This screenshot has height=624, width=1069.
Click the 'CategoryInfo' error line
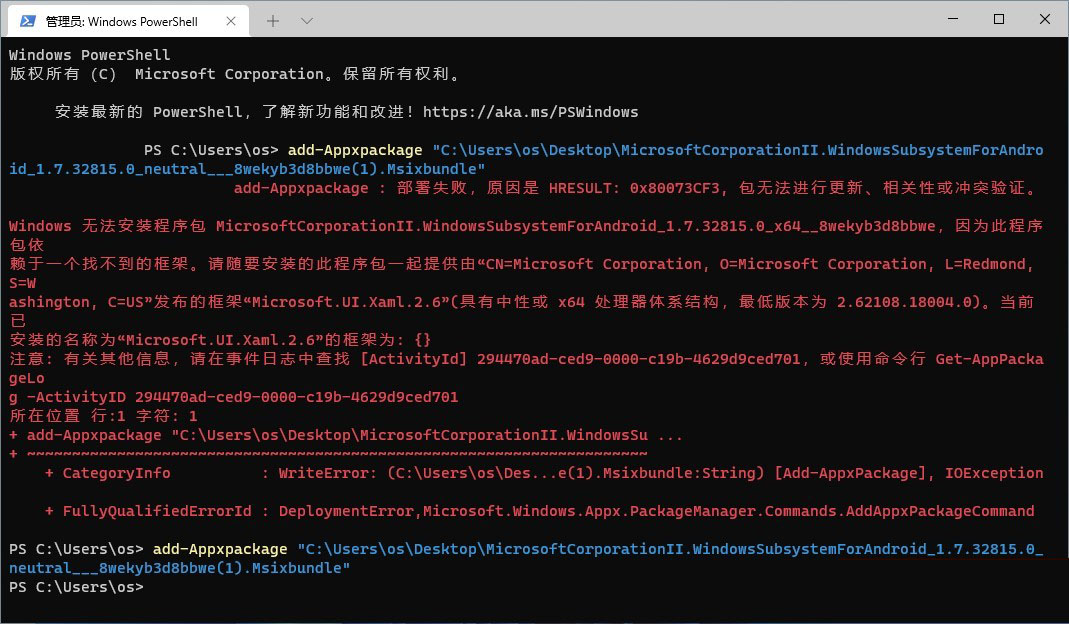point(544,473)
